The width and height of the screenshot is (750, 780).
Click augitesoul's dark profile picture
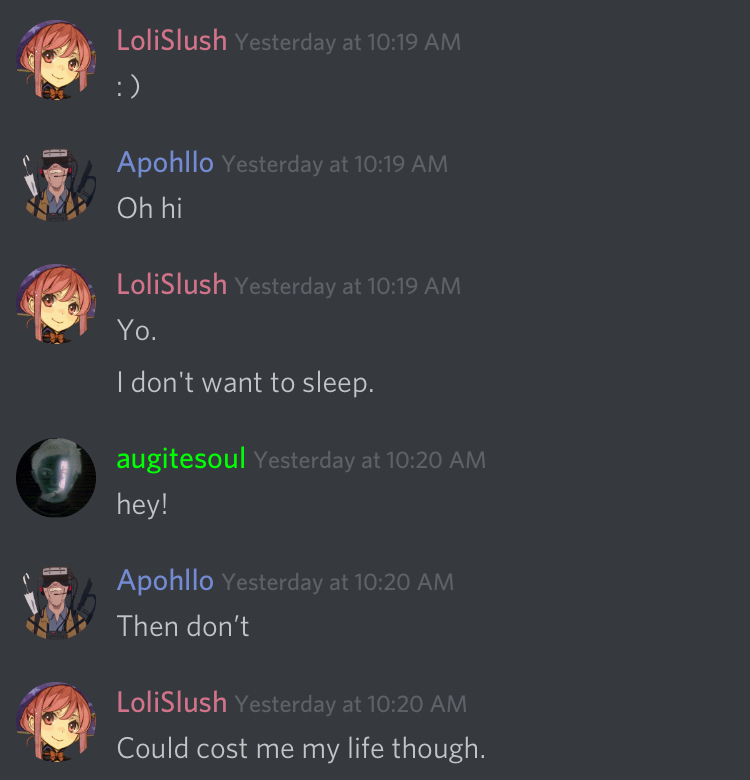pos(56,478)
